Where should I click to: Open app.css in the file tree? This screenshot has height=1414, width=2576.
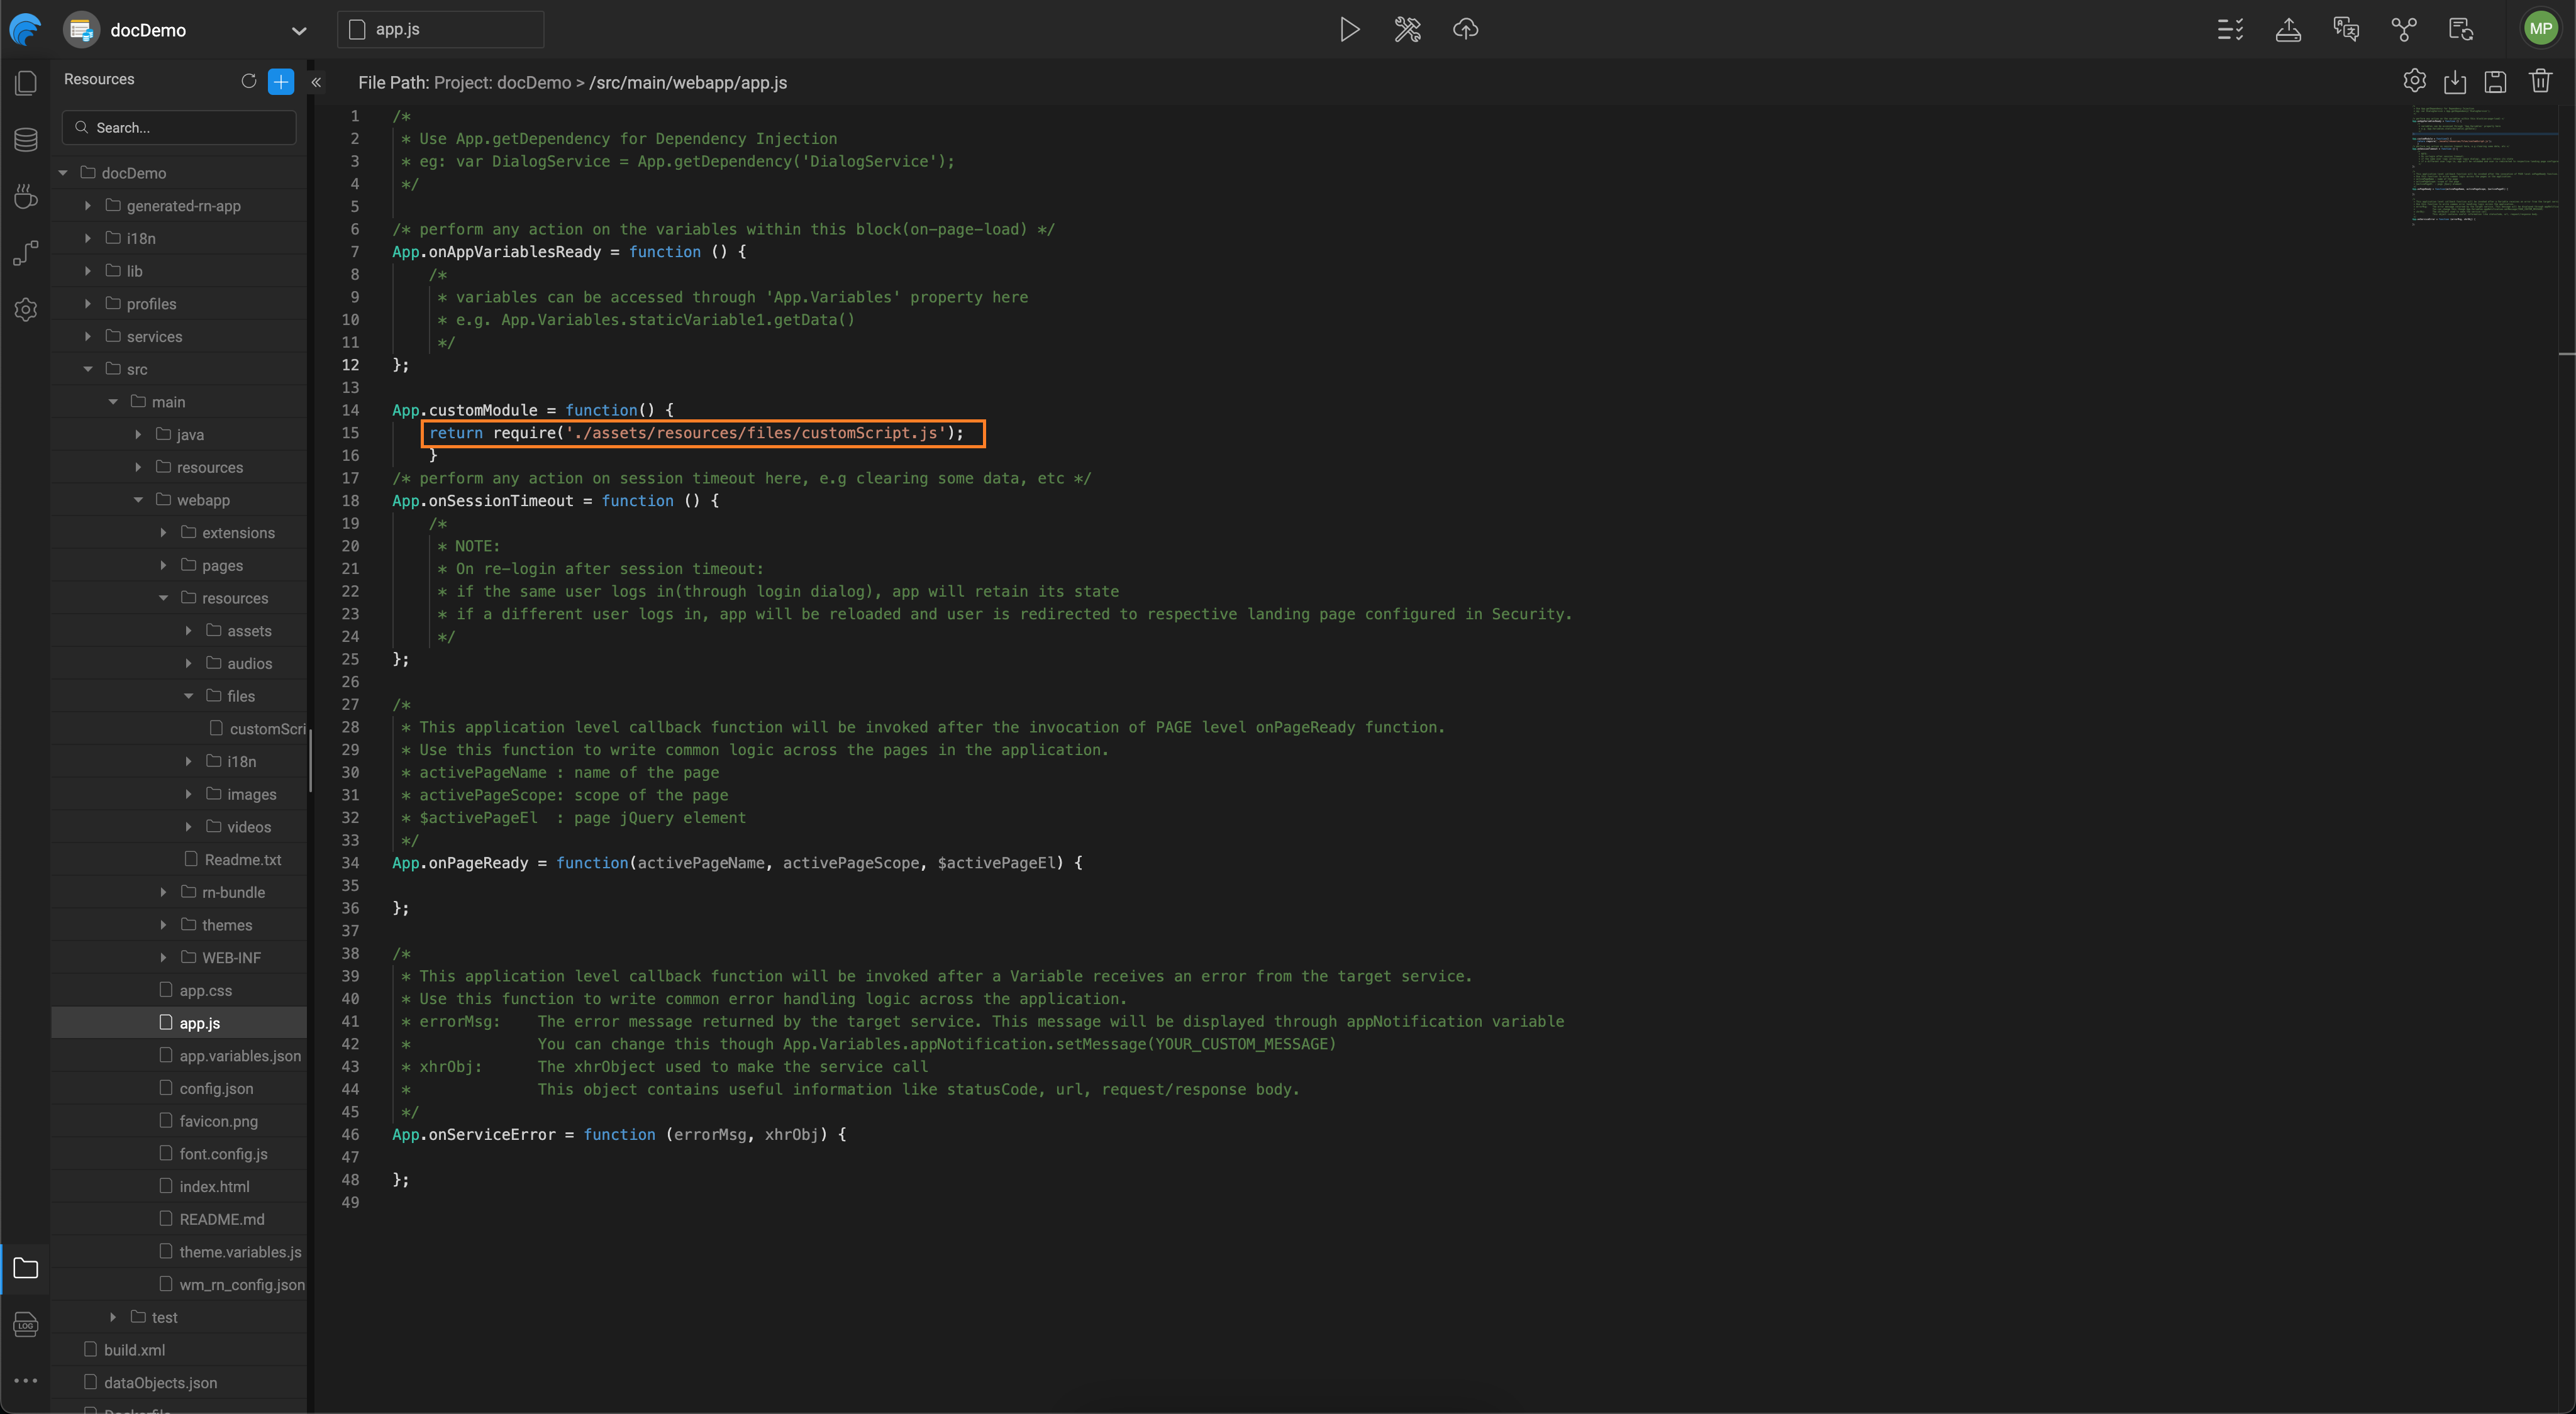[x=205, y=990]
